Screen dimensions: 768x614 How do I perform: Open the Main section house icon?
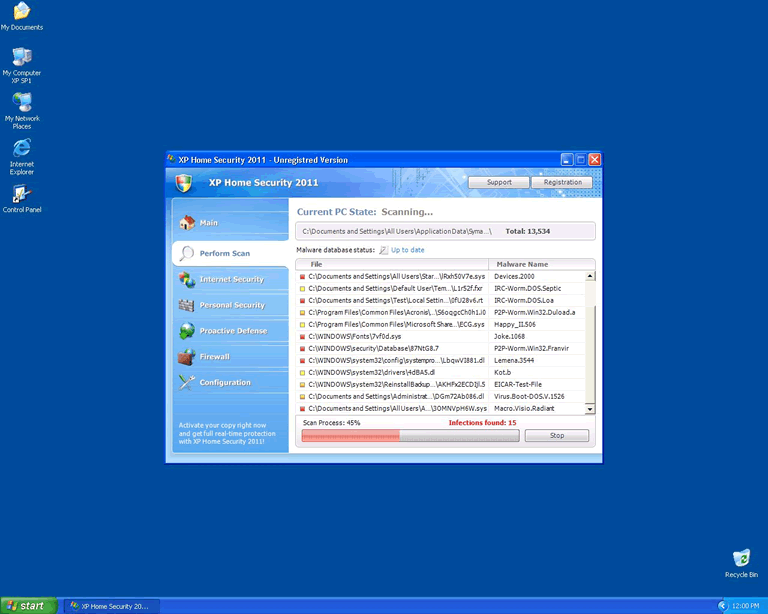click(x=186, y=223)
